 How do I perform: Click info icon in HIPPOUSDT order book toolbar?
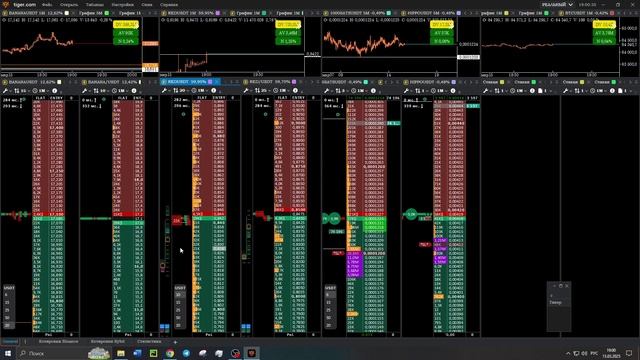pos(453,91)
